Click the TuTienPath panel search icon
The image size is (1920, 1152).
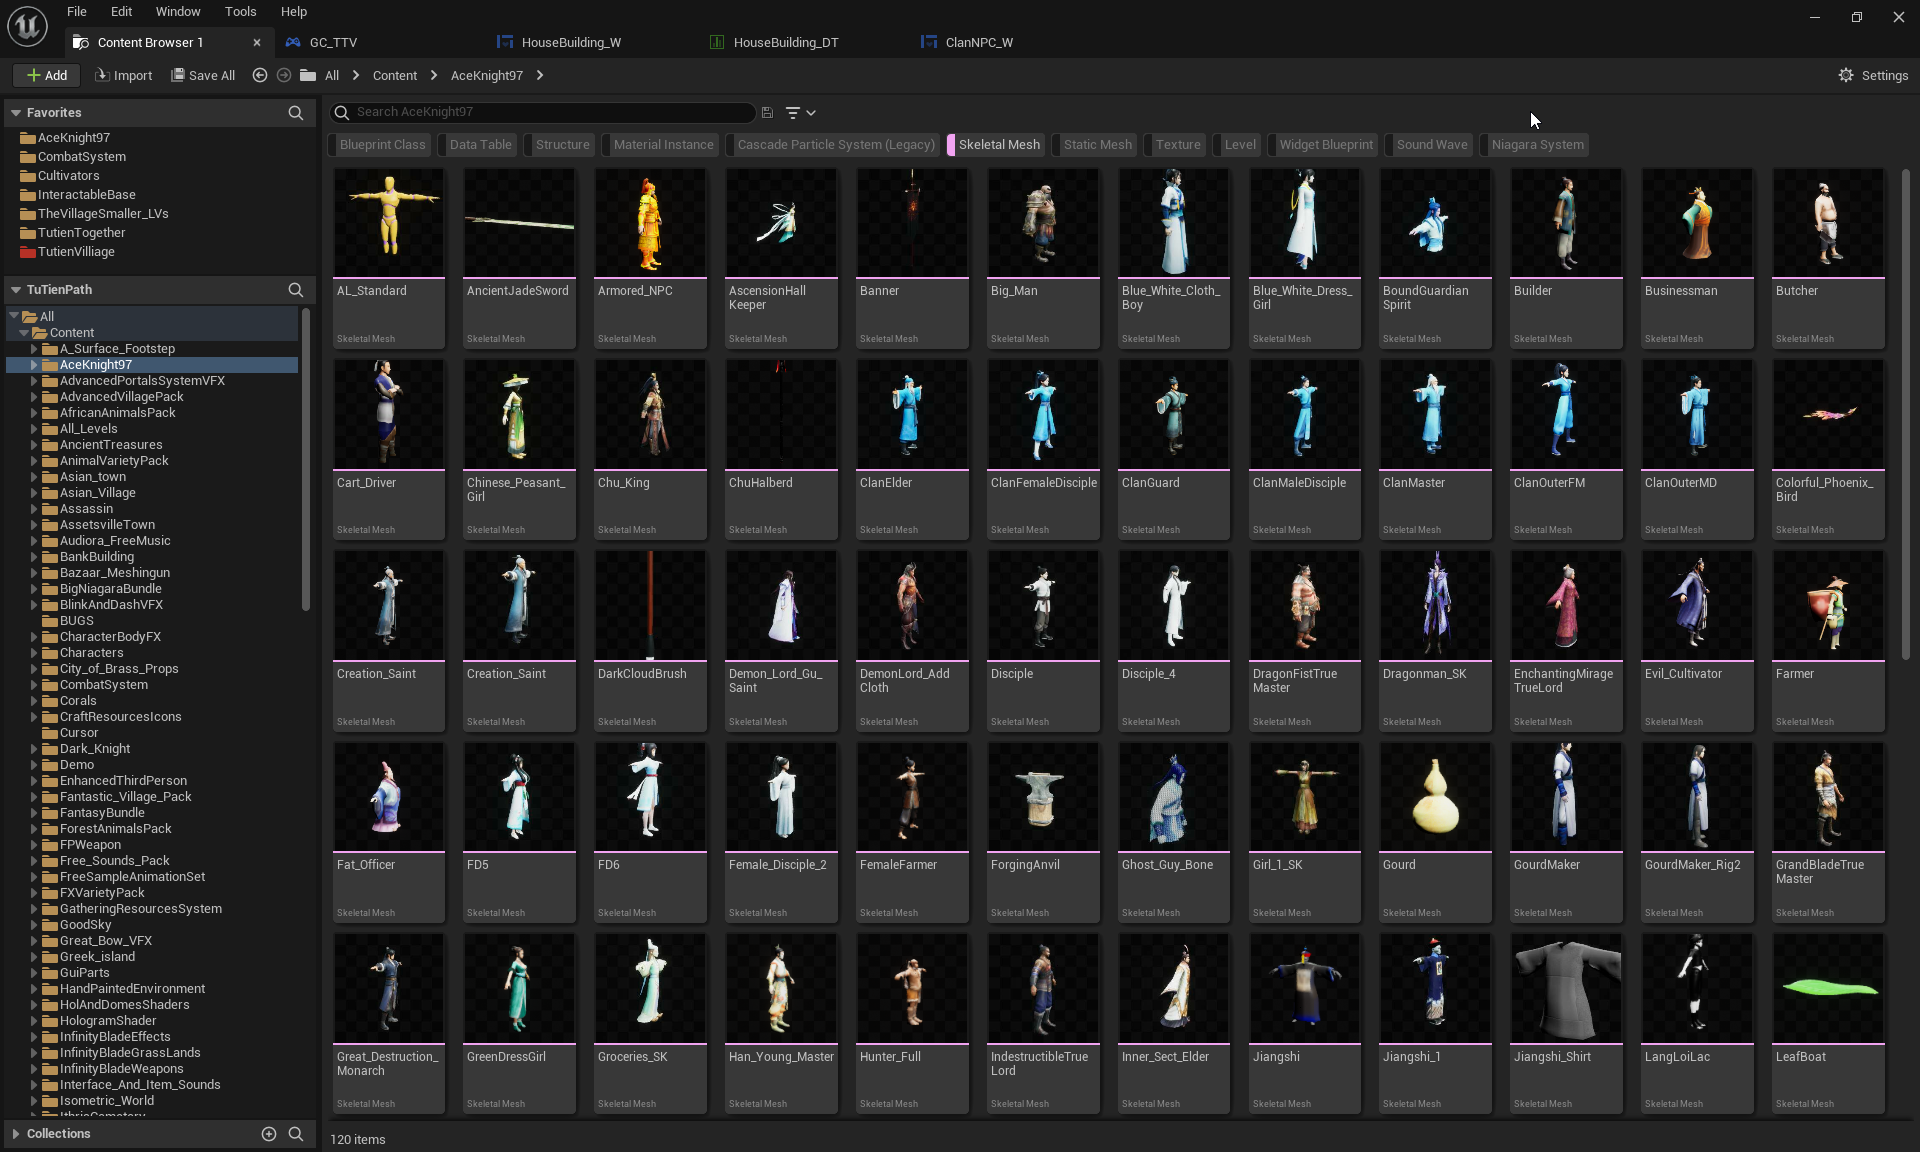(x=295, y=290)
